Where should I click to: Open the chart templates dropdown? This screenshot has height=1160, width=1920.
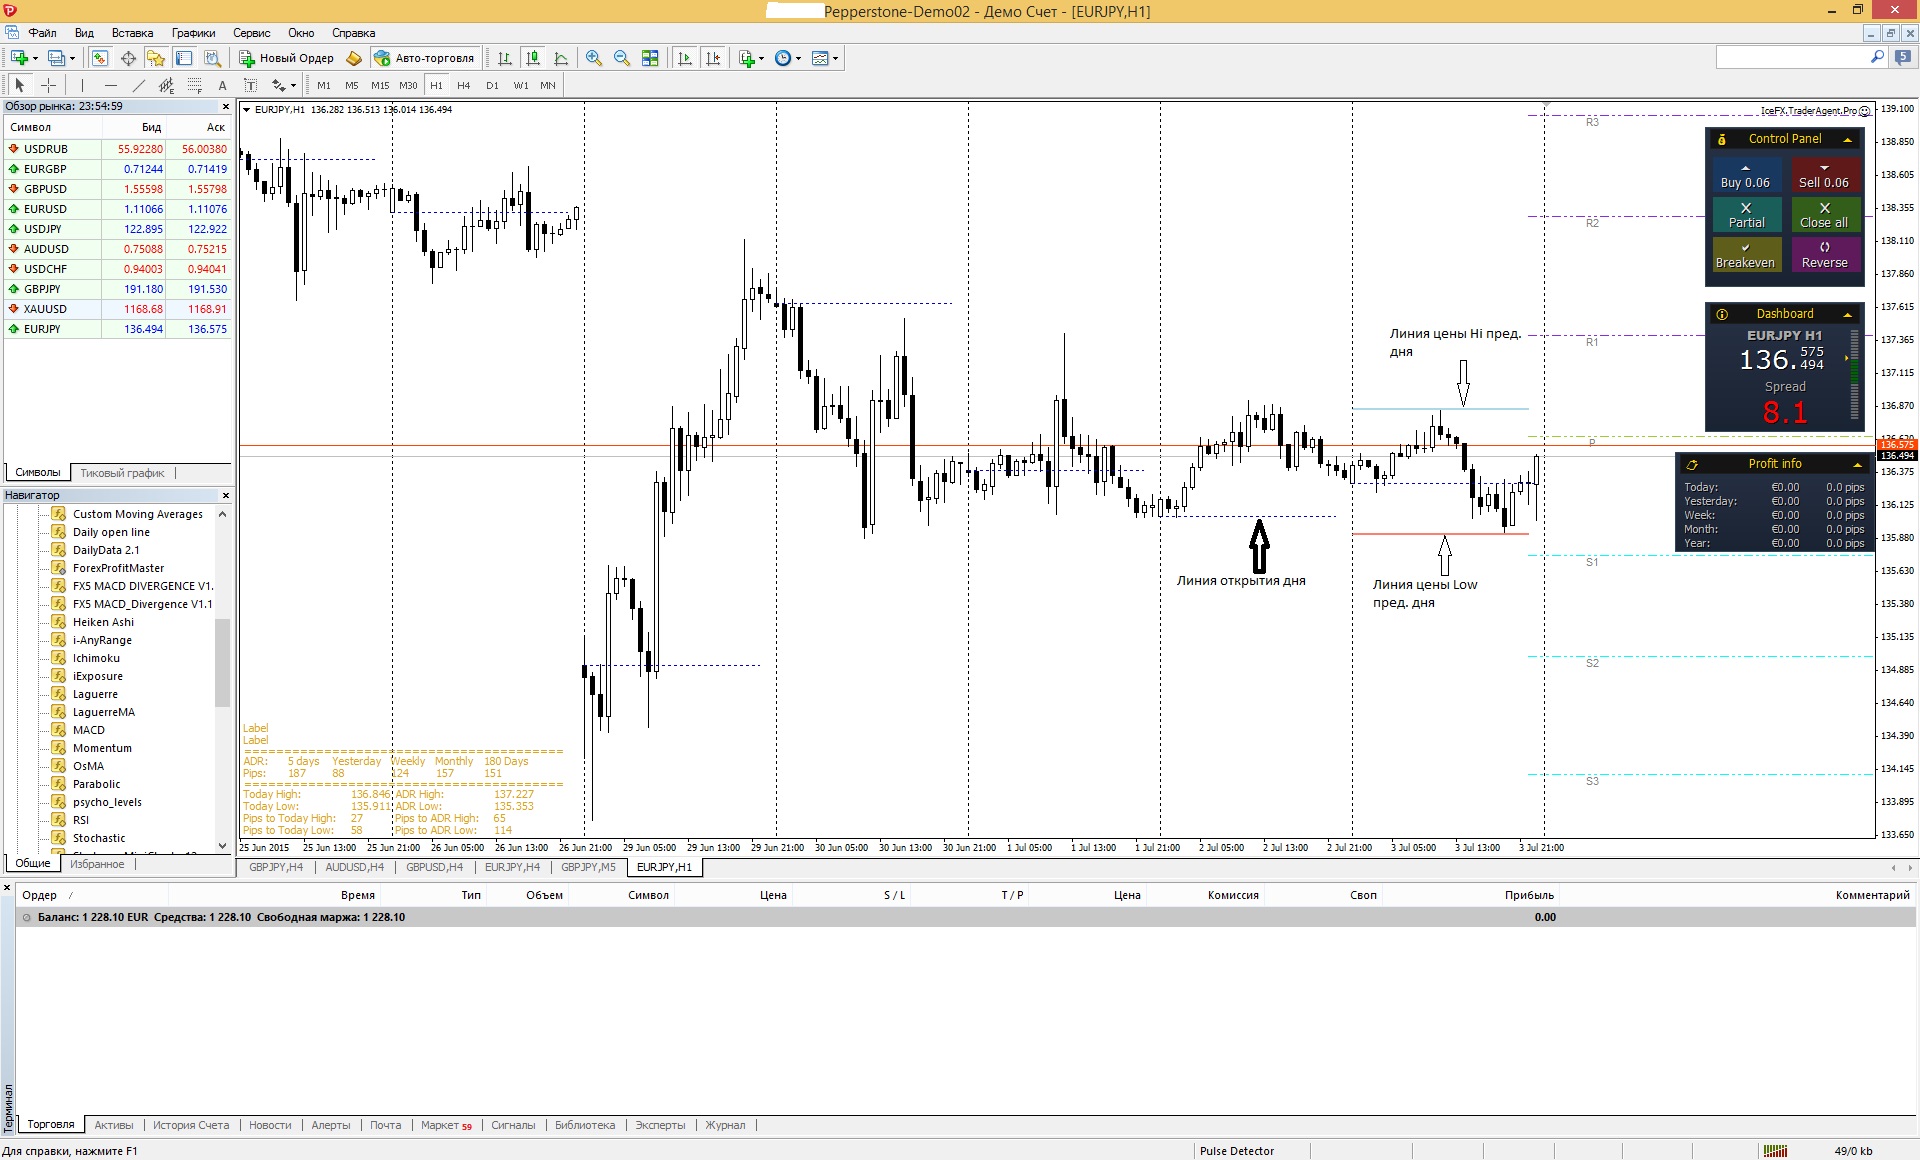(825, 58)
